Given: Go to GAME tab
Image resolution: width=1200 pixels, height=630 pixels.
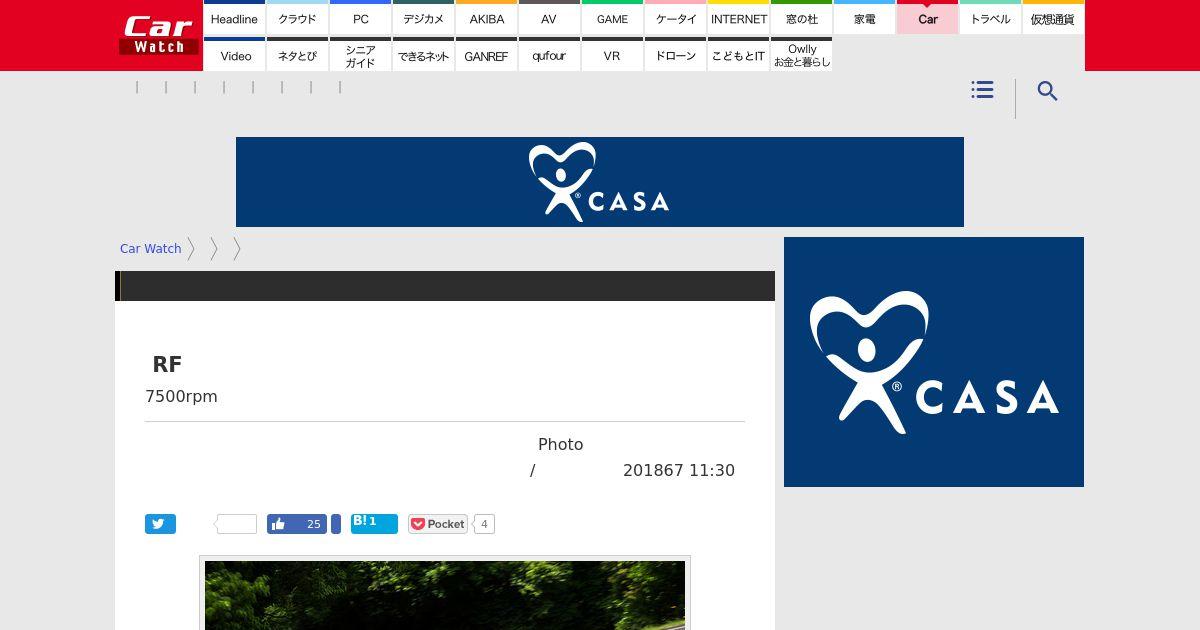Looking at the screenshot, I should [x=612, y=18].
